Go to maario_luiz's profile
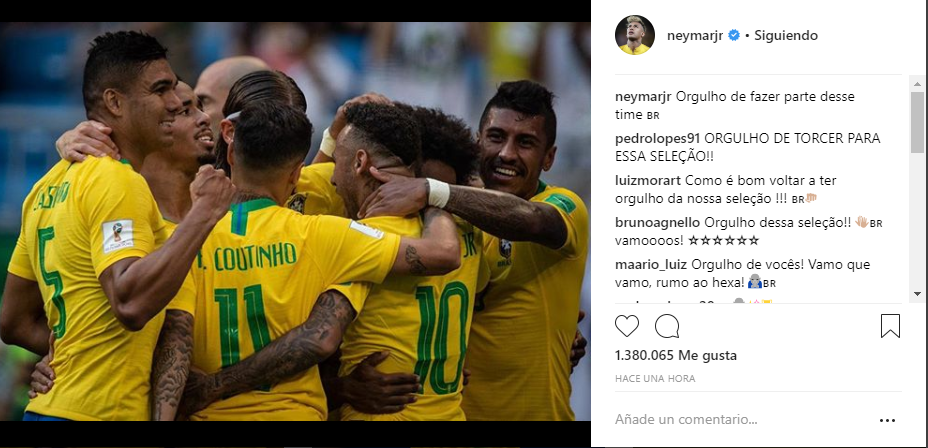Viewport: 928px width, 448px height. (x=651, y=265)
